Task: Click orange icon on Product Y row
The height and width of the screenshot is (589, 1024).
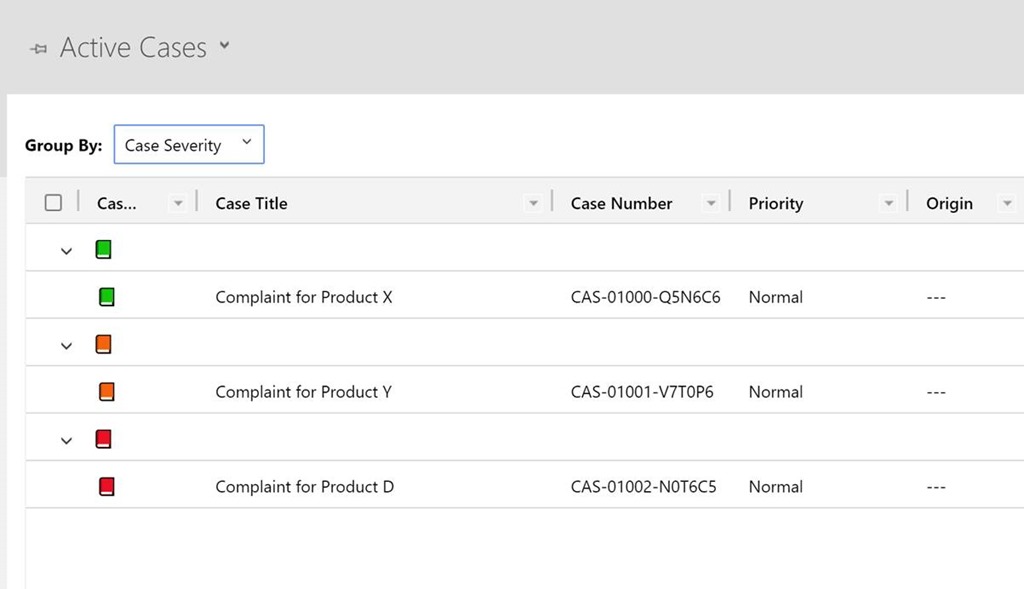Action: coord(107,392)
